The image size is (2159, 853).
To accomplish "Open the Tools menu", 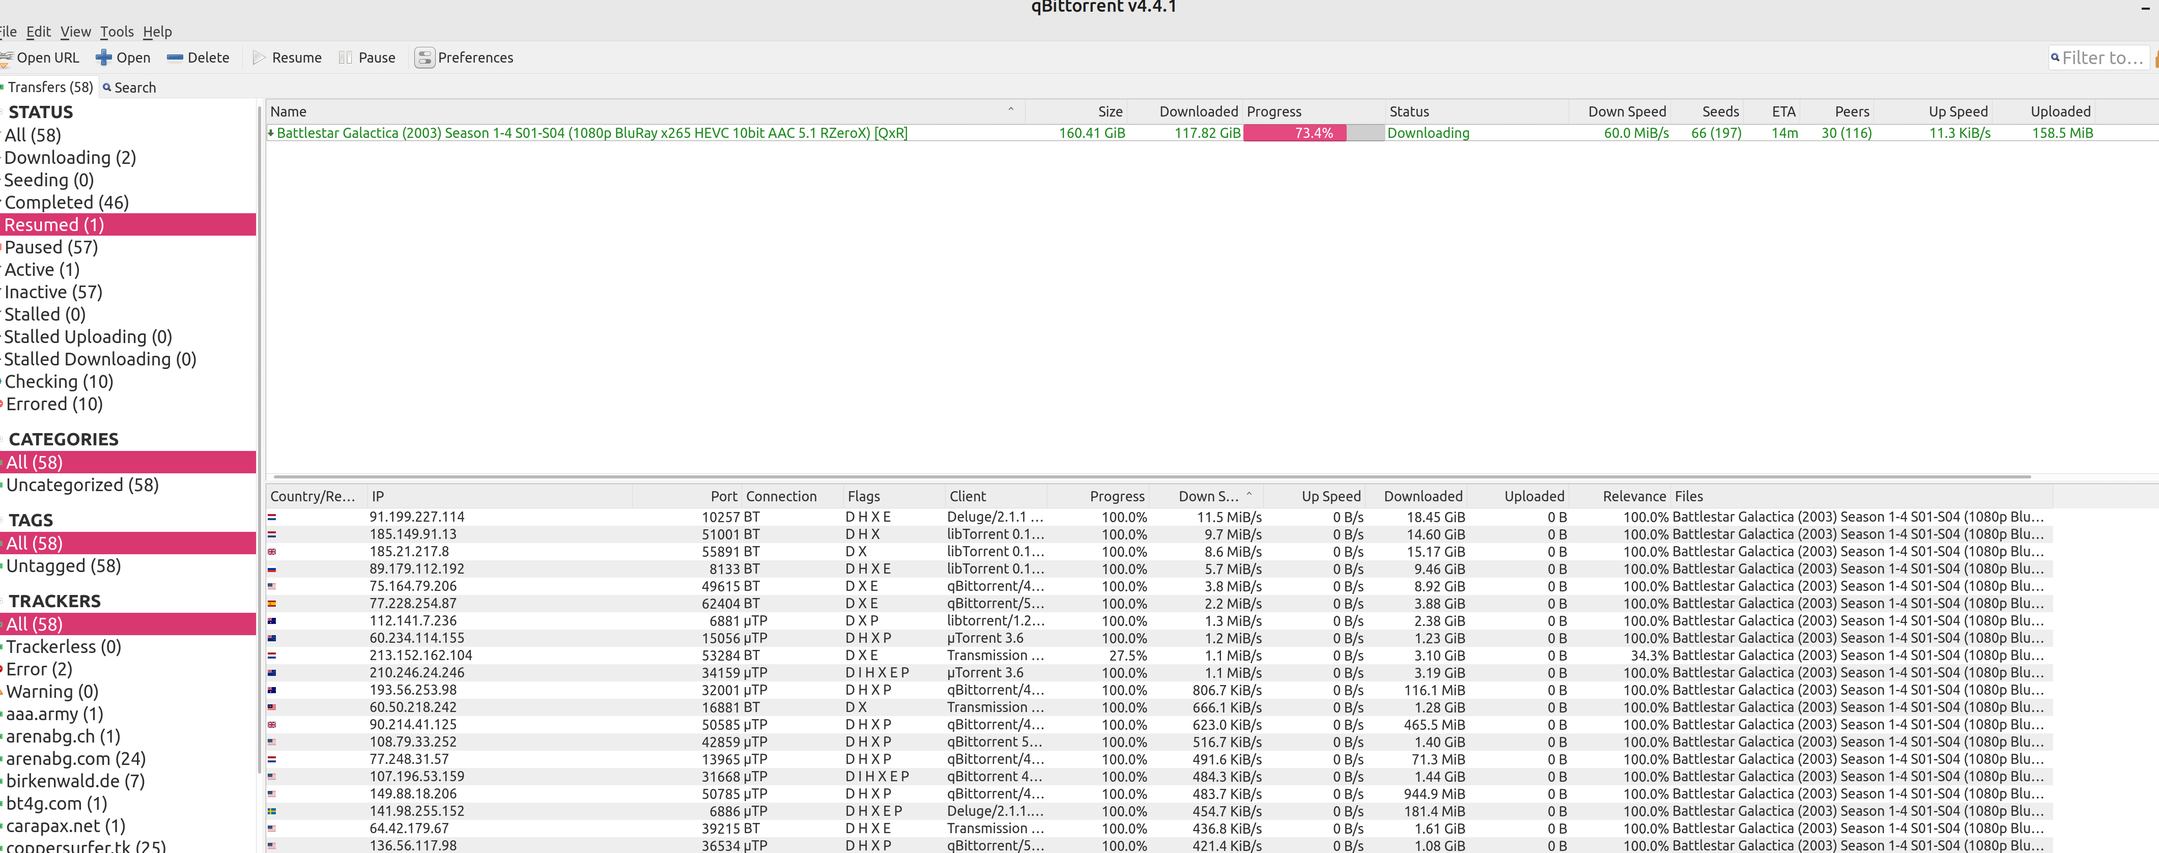I will [x=116, y=32].
